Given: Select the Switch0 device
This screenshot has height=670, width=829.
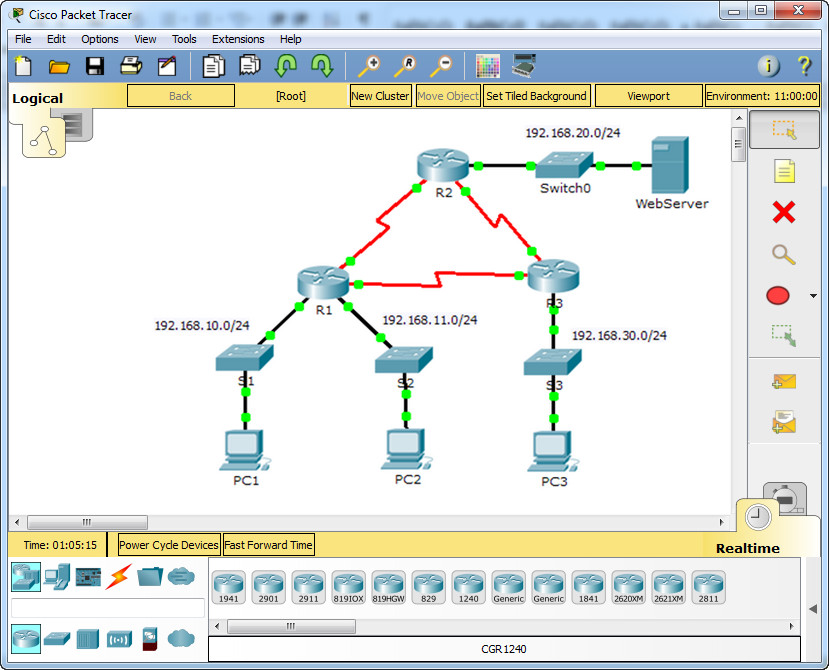Looking at the screenshot, I should 564,165.
